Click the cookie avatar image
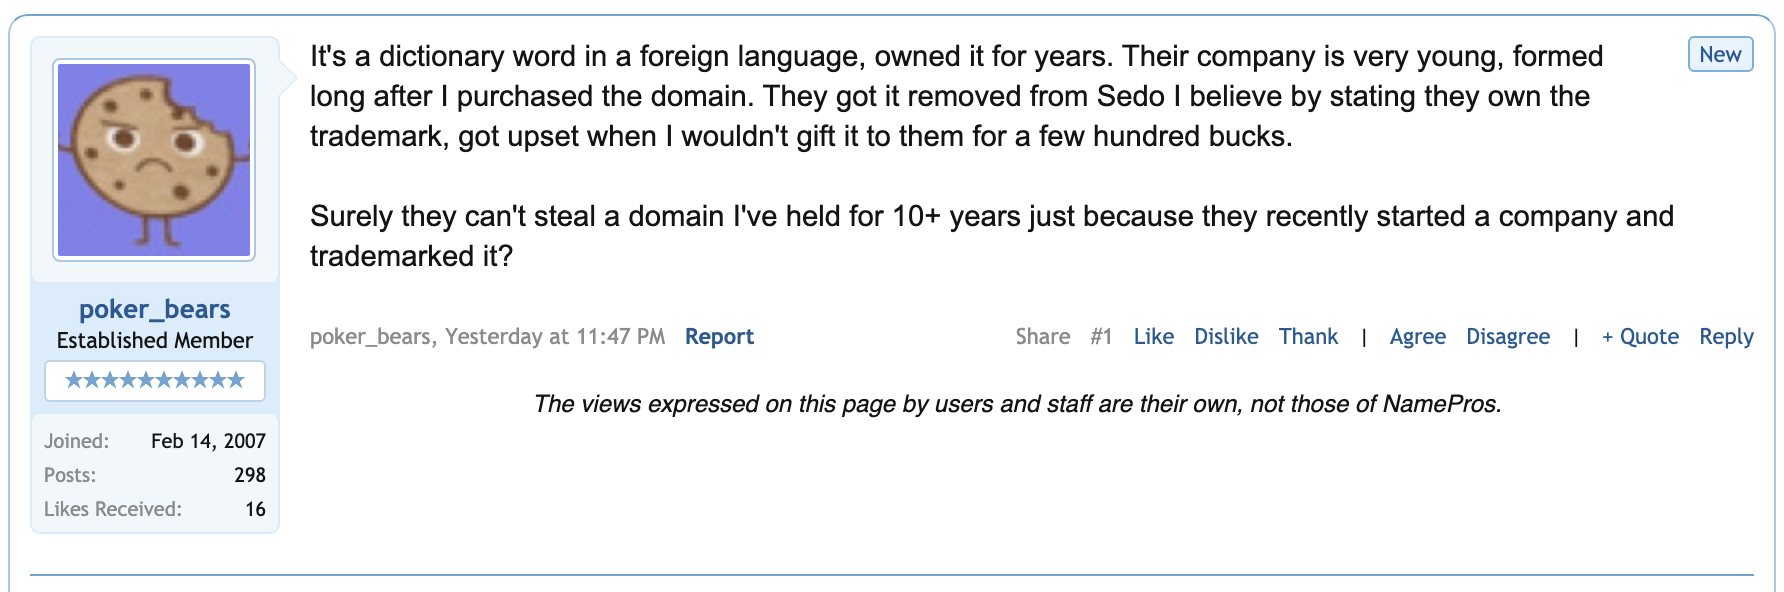This screenshot has height=592, width=1784. [x=154, y=160]
